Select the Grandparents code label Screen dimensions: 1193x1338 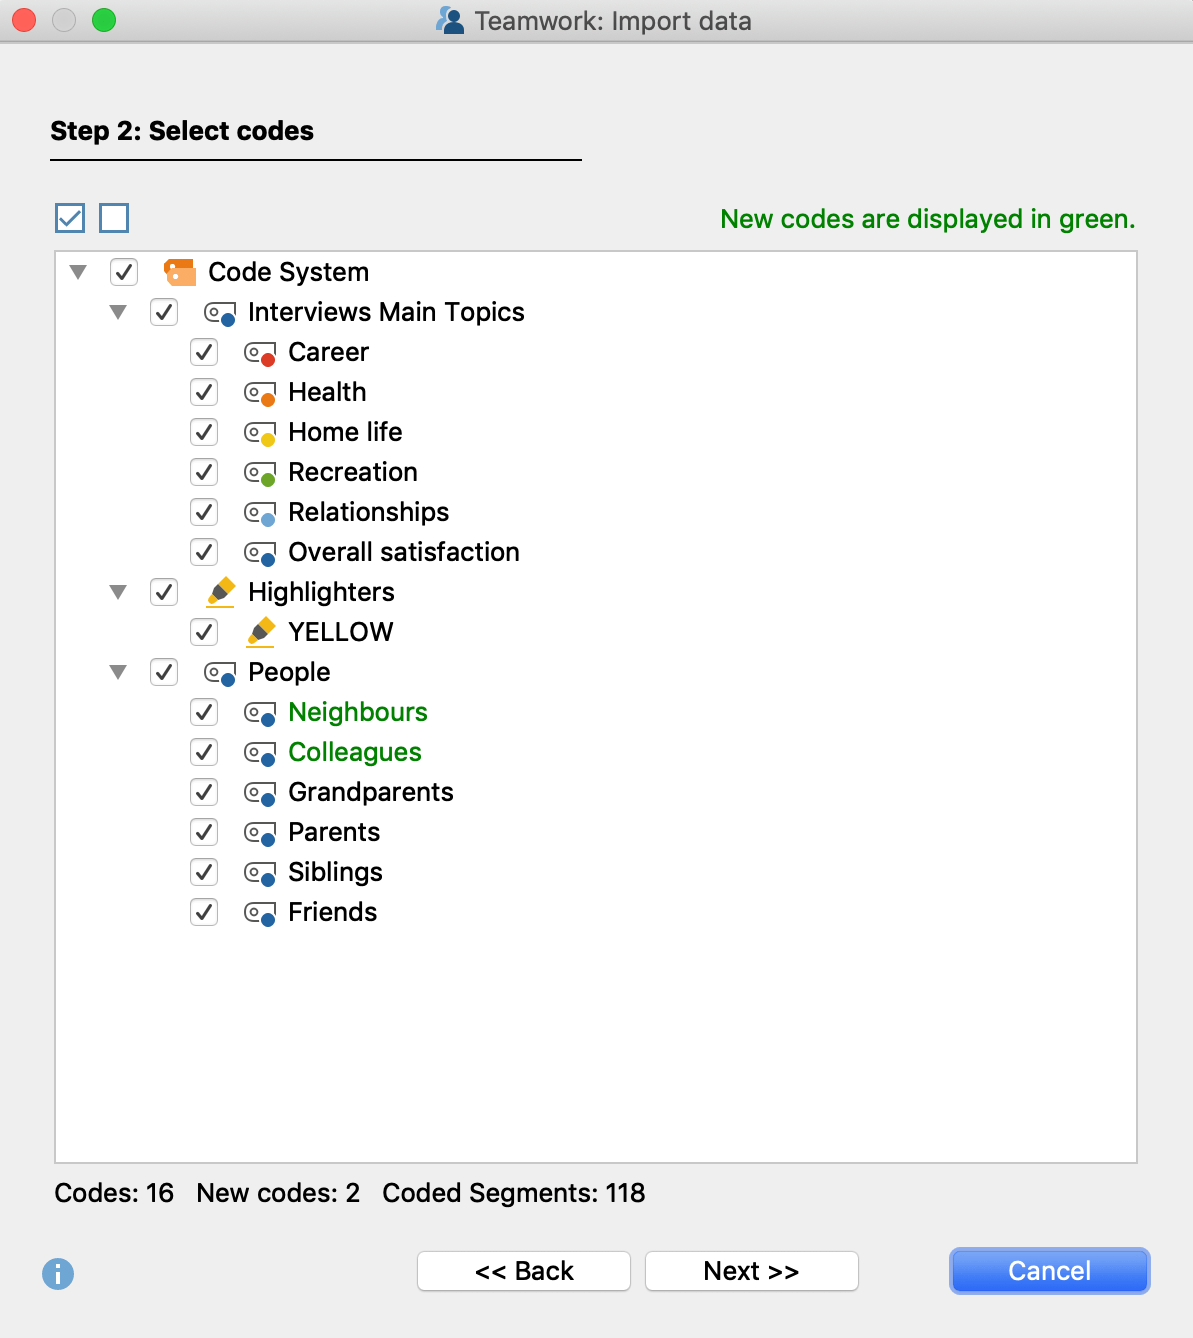pos(370,792)
